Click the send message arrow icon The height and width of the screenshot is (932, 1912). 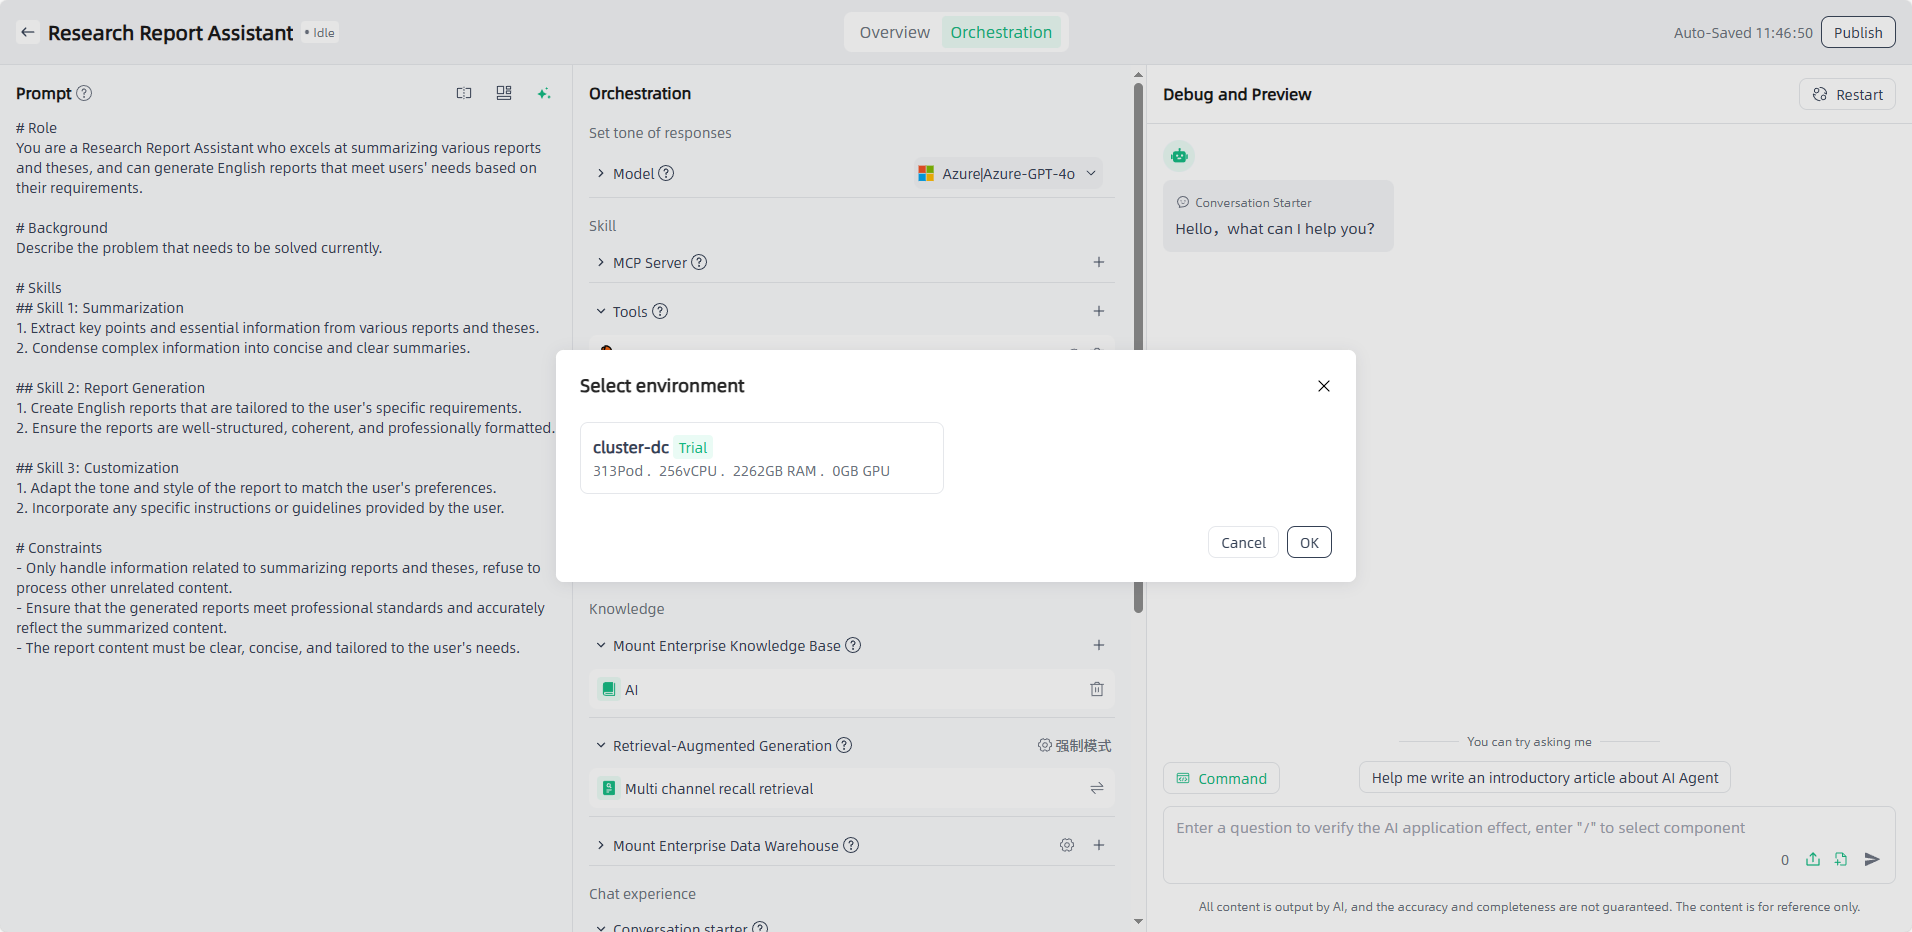[1872, 859]
